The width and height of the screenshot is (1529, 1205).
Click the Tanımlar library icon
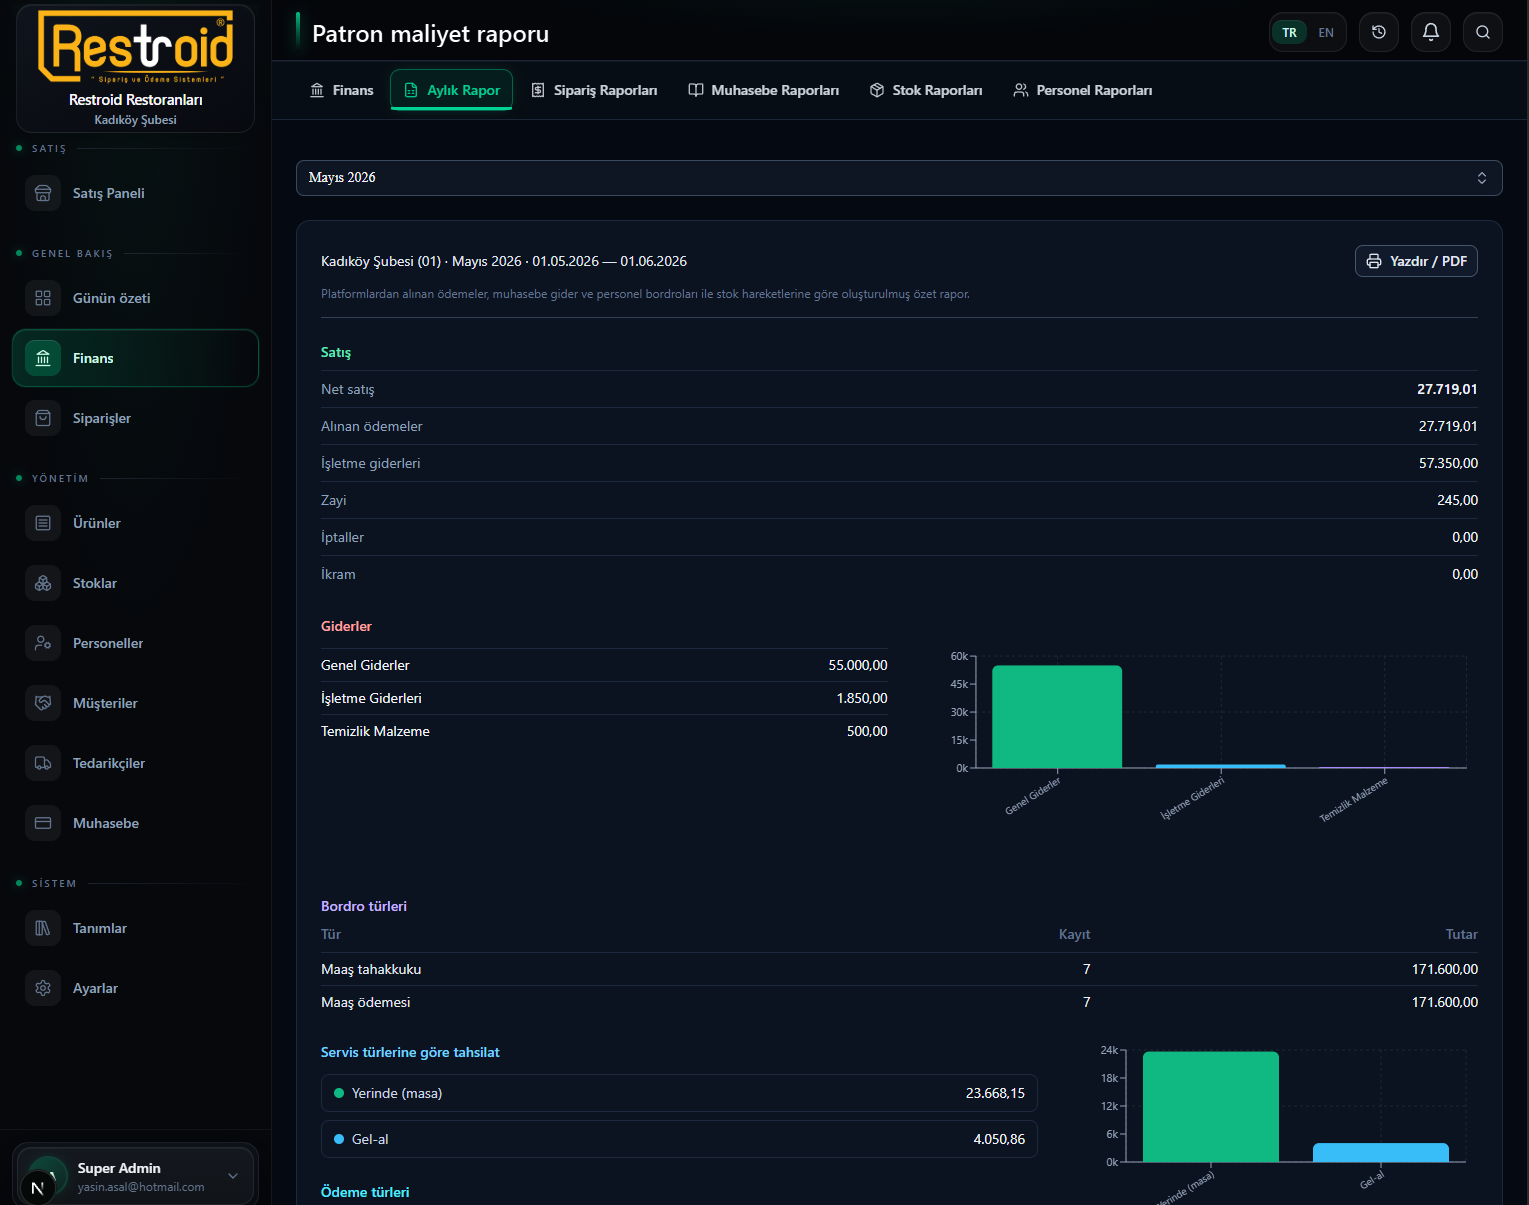43,928
